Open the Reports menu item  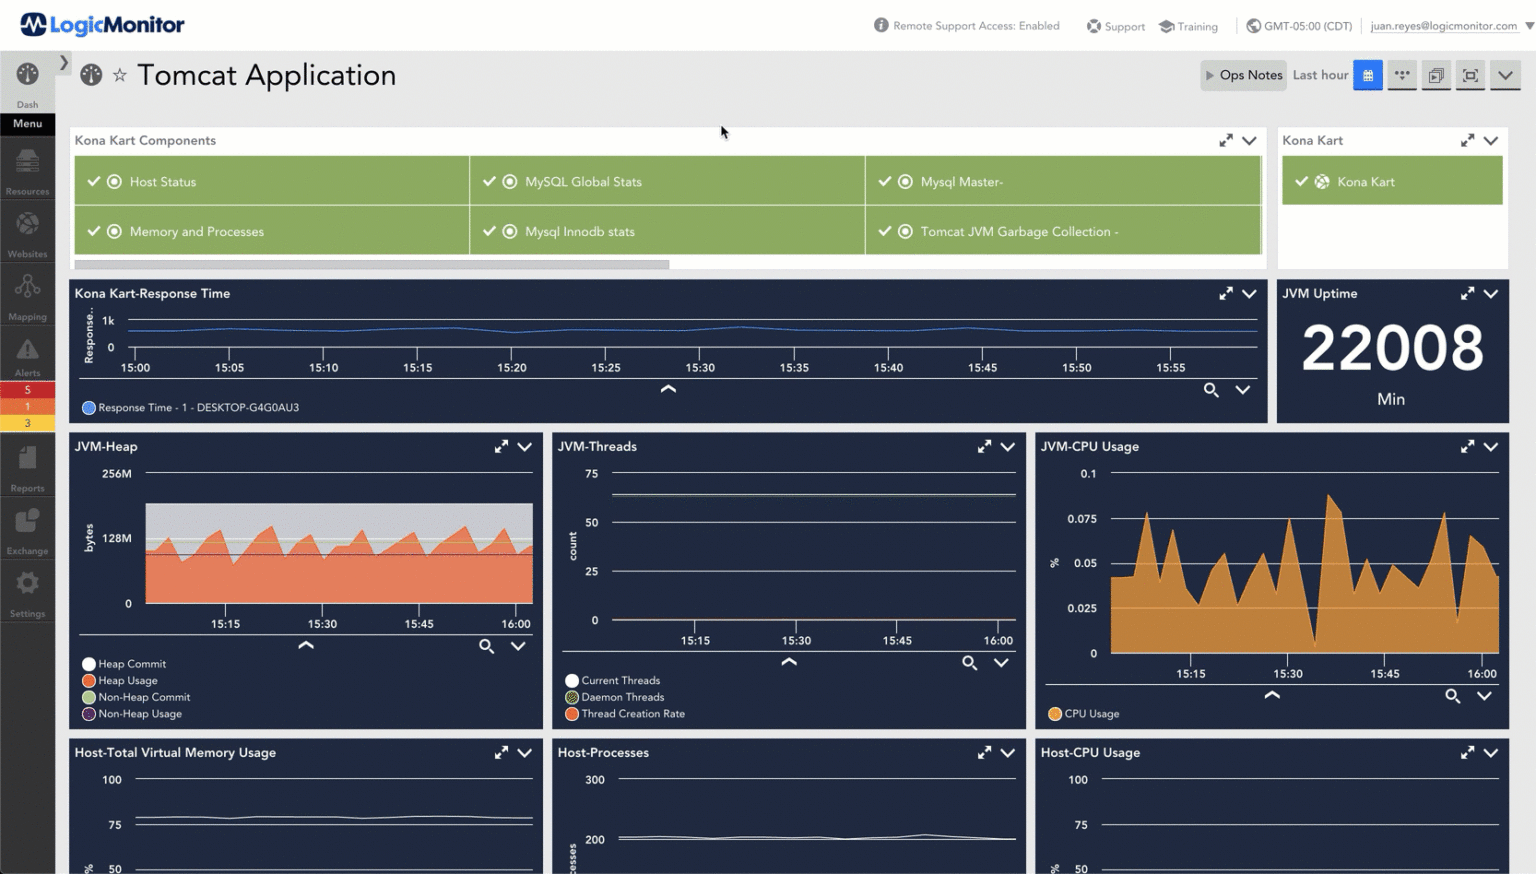pyautogui.click(x=27, y=460)
